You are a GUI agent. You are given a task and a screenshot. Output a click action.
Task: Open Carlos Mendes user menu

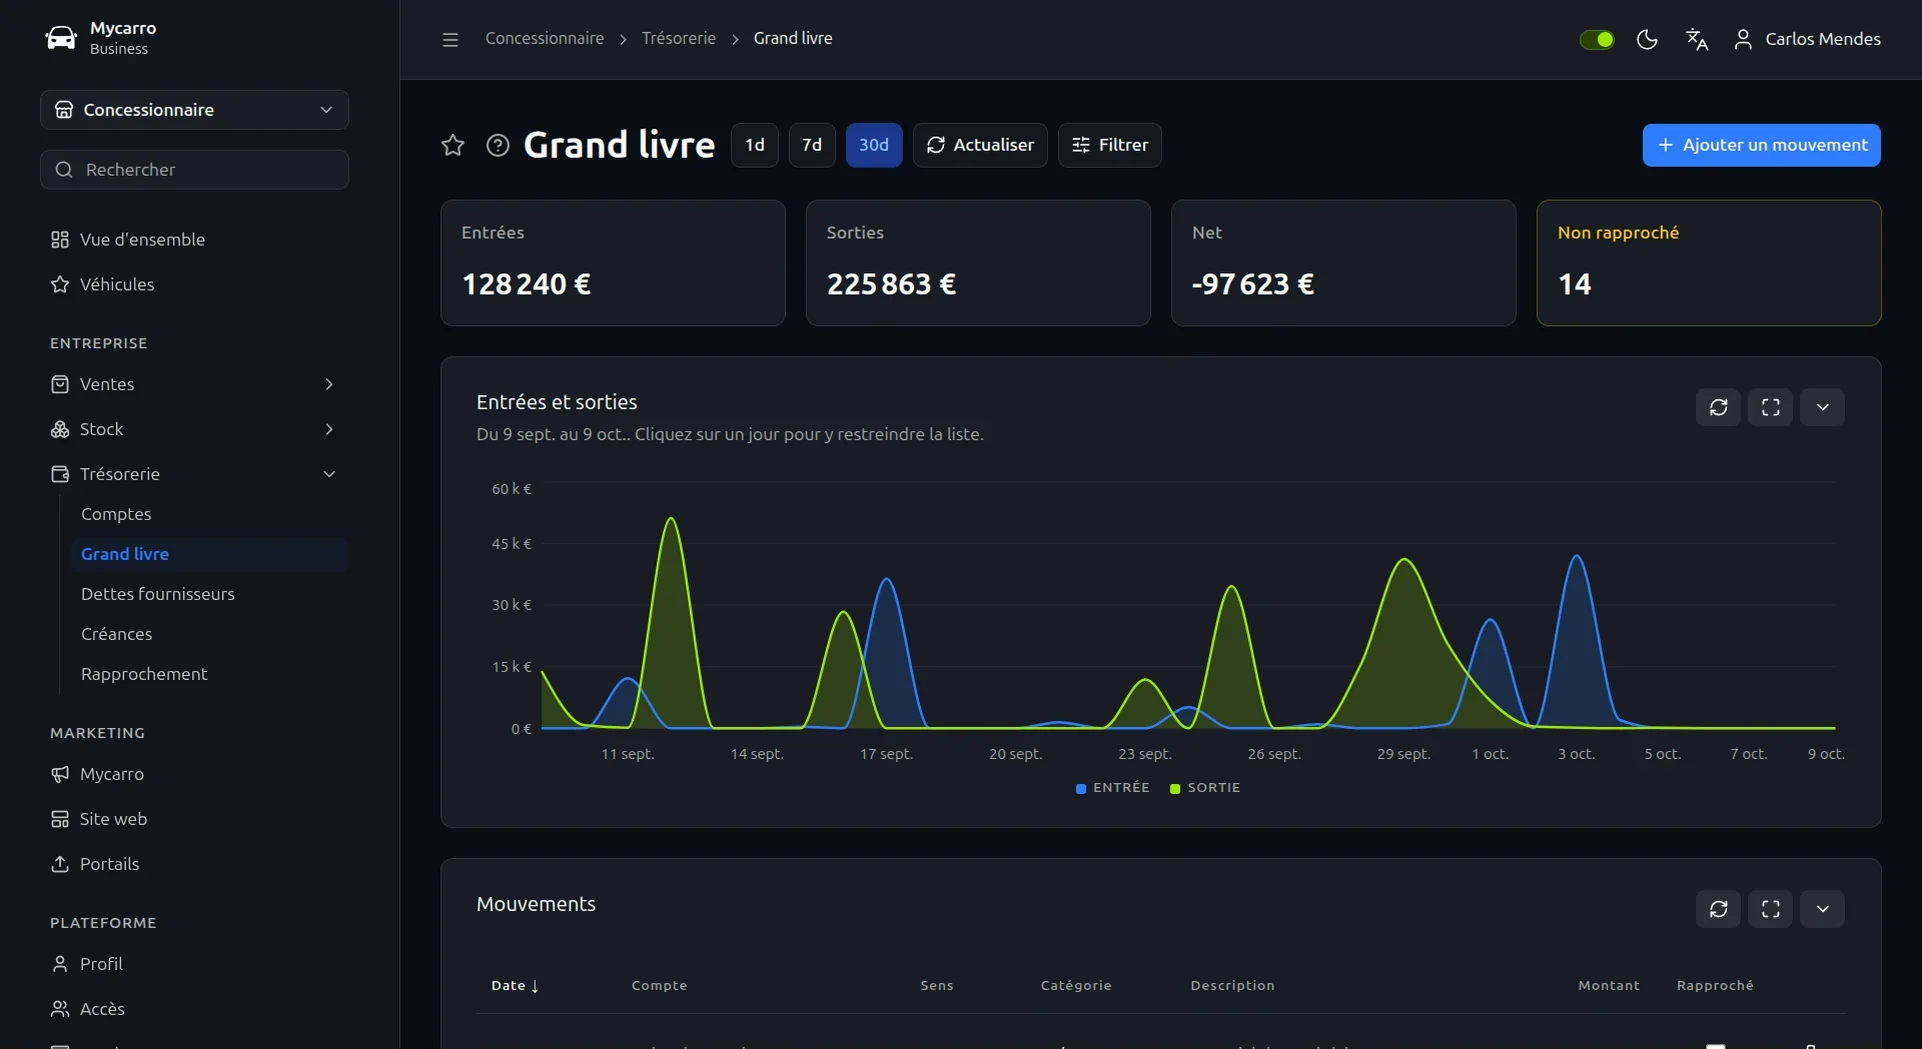coord(1807,39)
